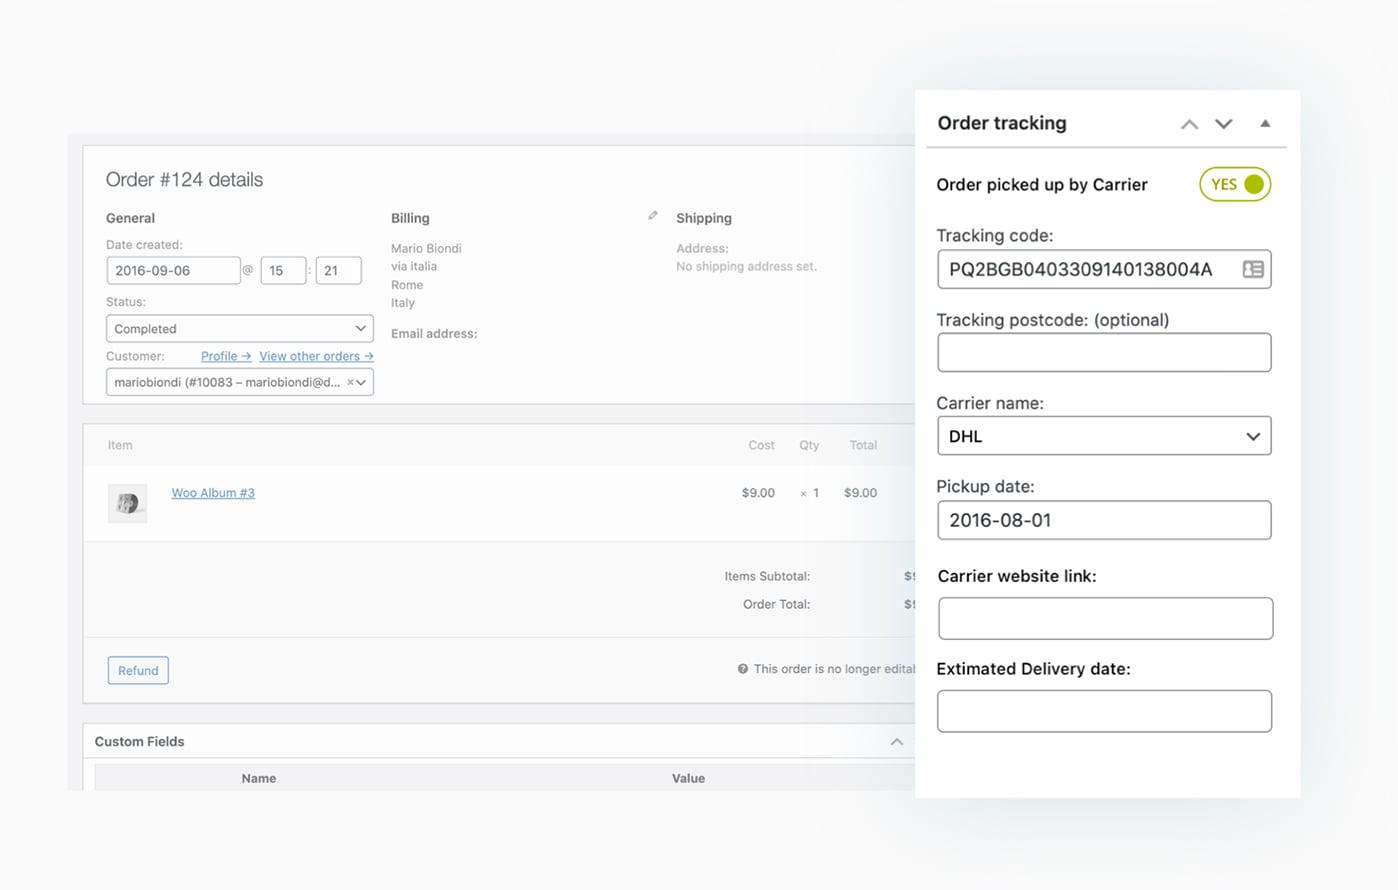The height and width of the screenshot is (890, 1398).
Task: Clear the selected customer with the x icon
Action: (349, 382)
